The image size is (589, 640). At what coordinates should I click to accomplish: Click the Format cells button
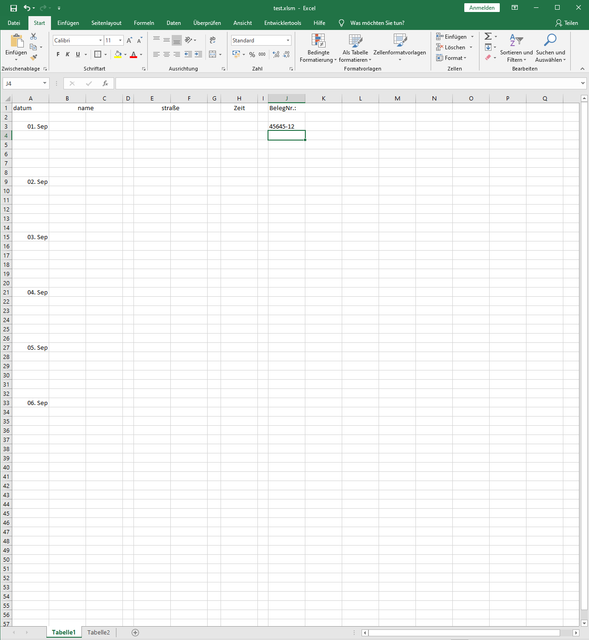[451, 58]
